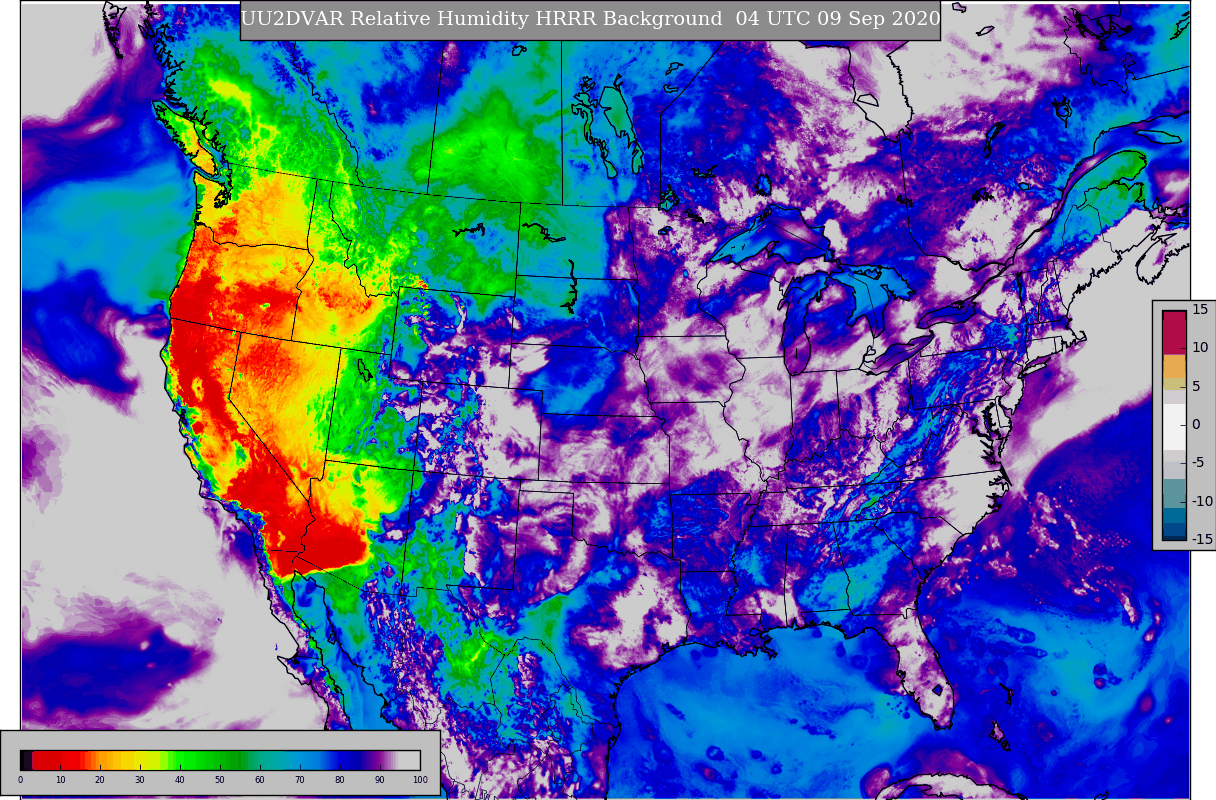1216x800 pixels.
Task: Click the vertical colorbar label "-10"
Action: [x=1201, y=501]
